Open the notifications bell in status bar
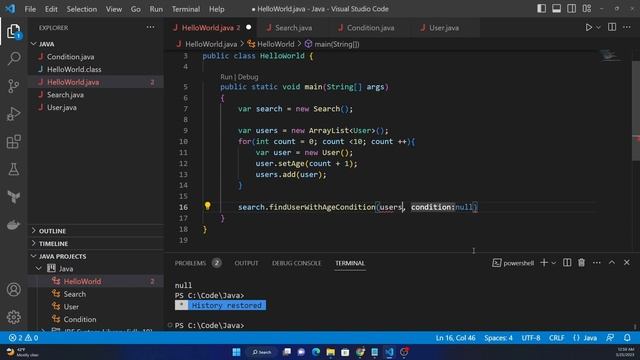Screen dimensions: 640x360 627,338
